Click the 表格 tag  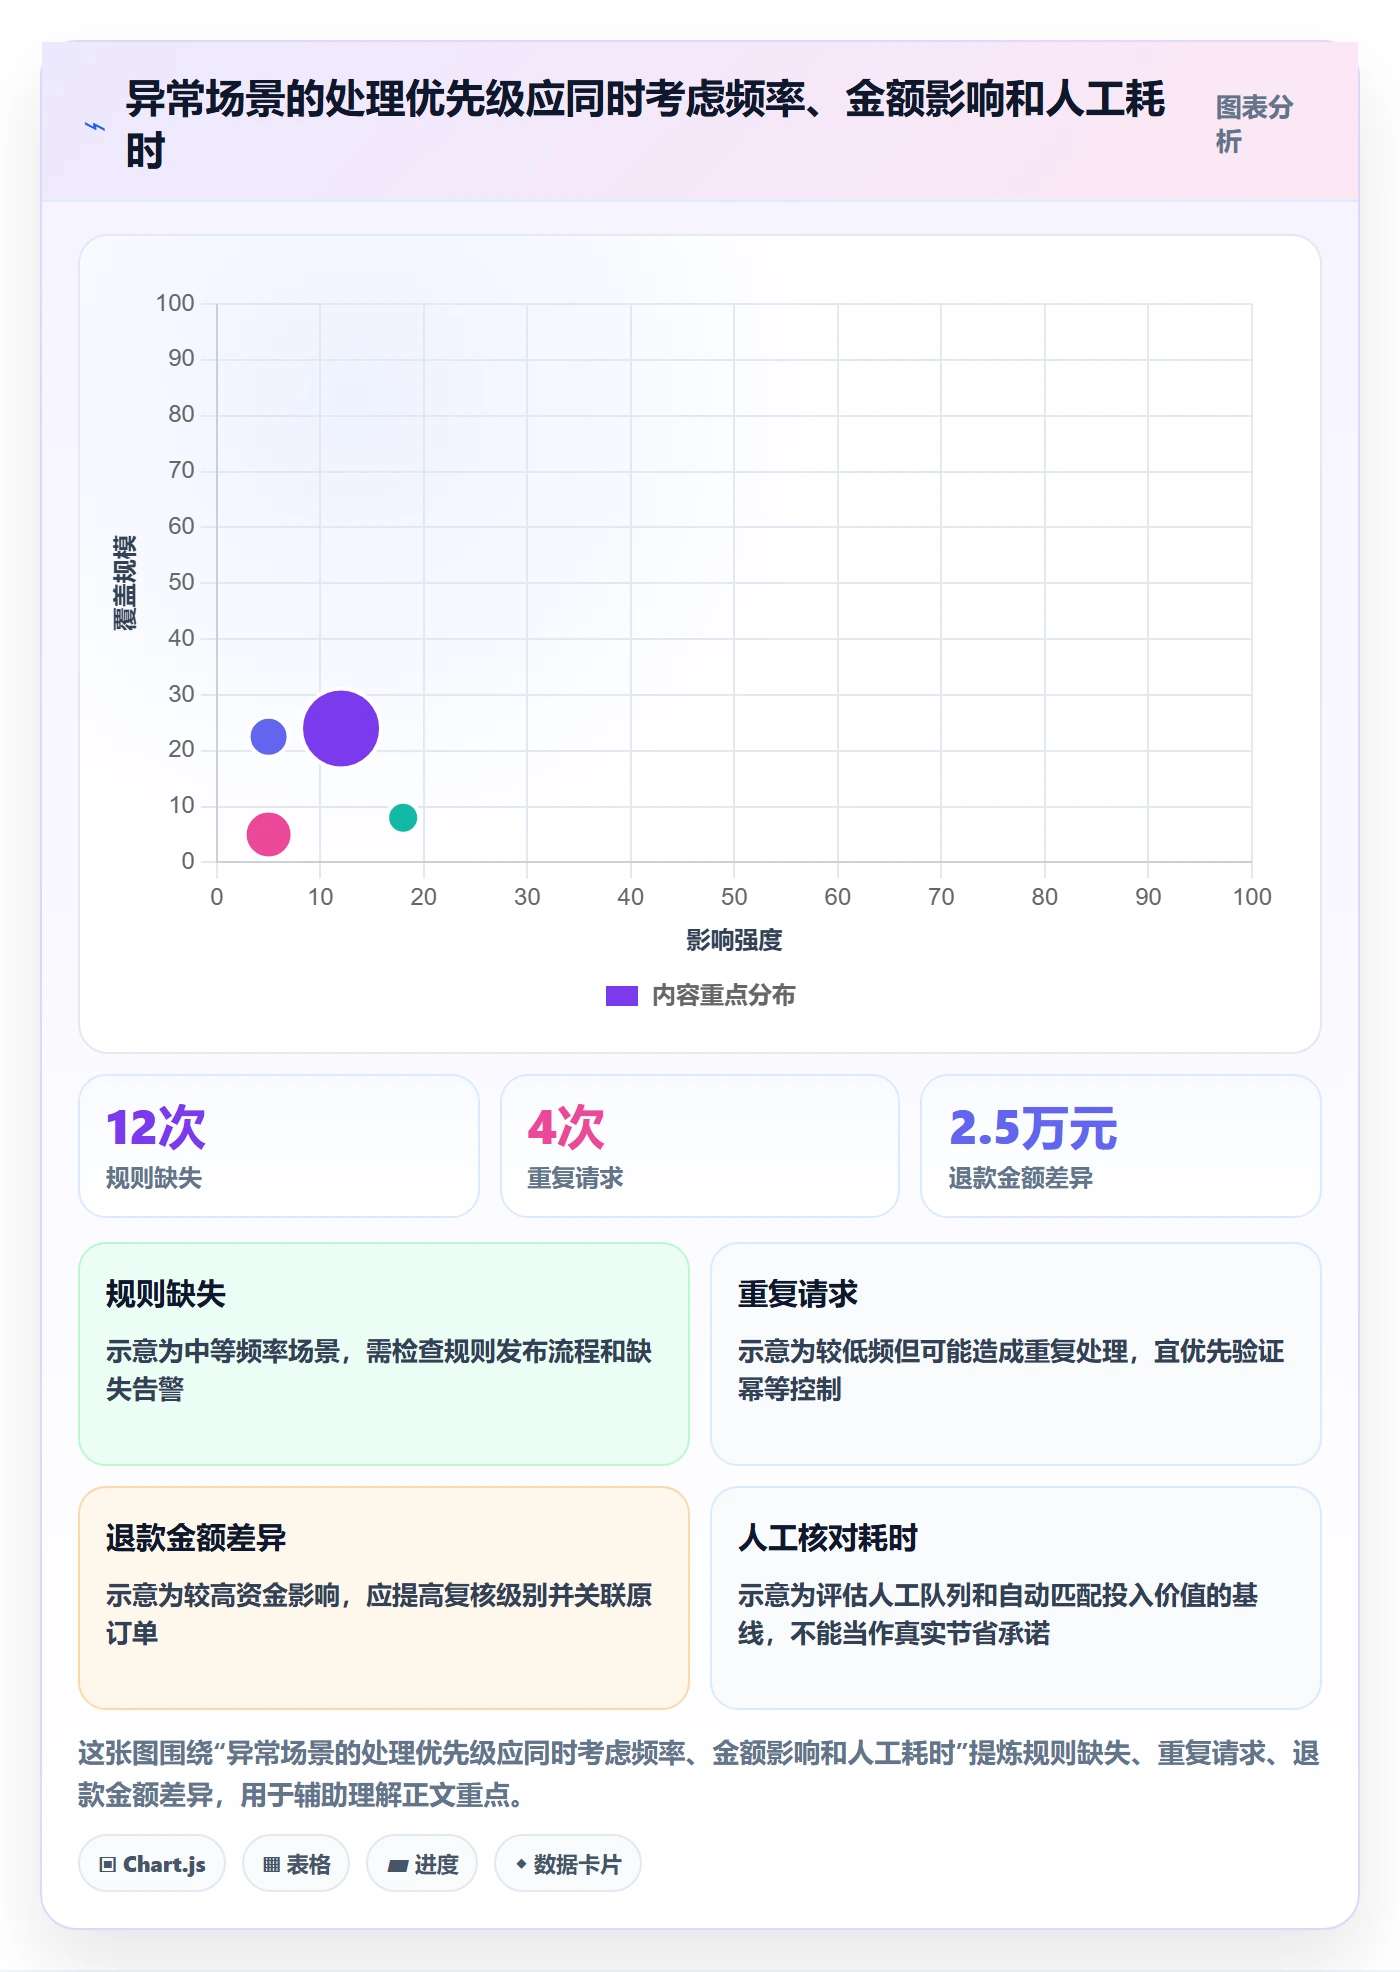pyautogui.click(x=296, y=1864)
